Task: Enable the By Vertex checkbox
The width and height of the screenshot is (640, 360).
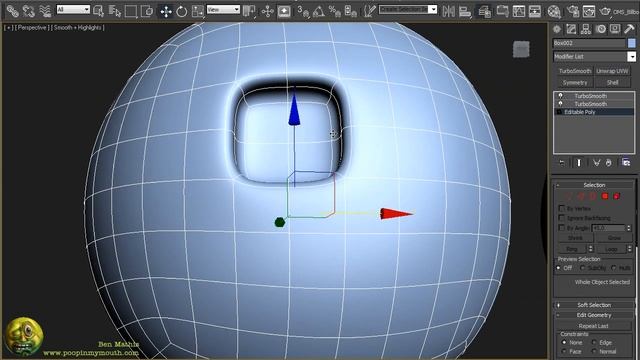Action: pyautogui.click(x=562, y=209)
